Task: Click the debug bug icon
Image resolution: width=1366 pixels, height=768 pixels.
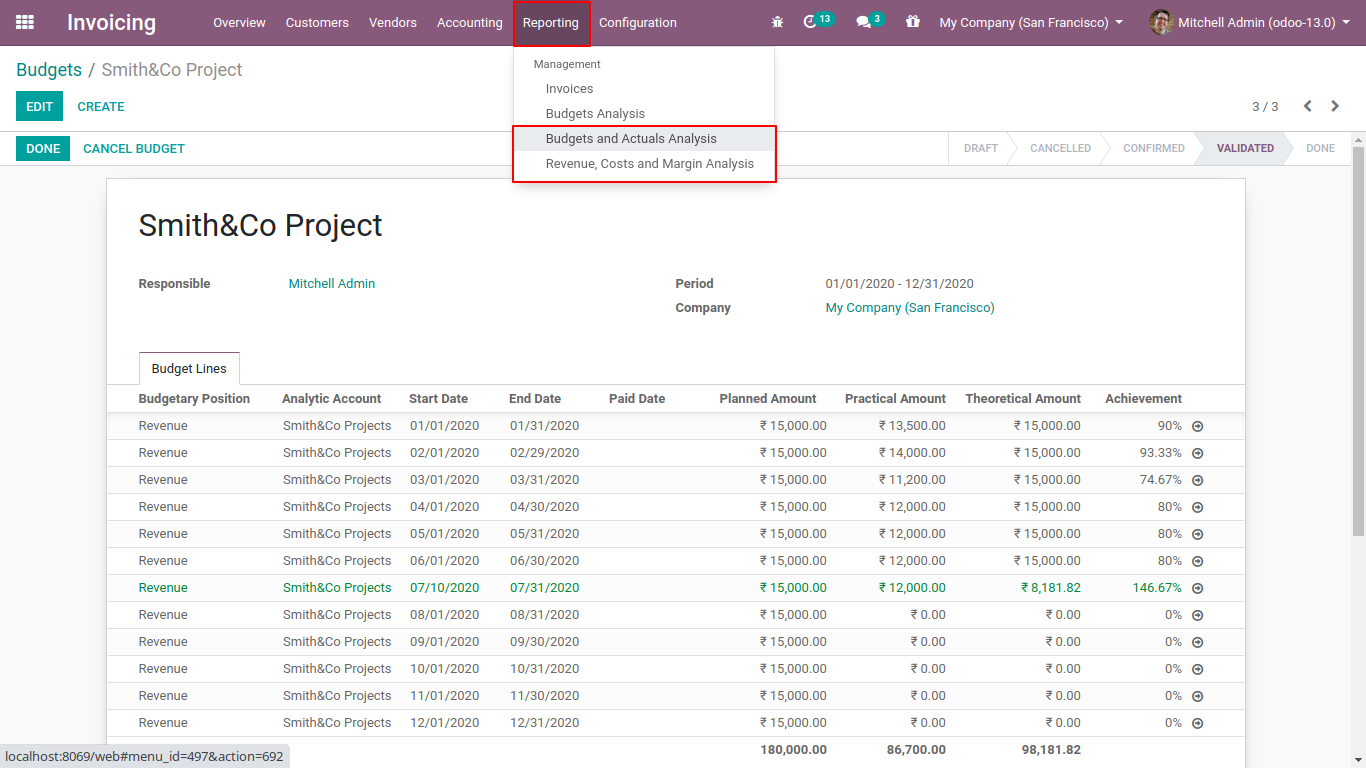Action: click(x=778, y=22)
